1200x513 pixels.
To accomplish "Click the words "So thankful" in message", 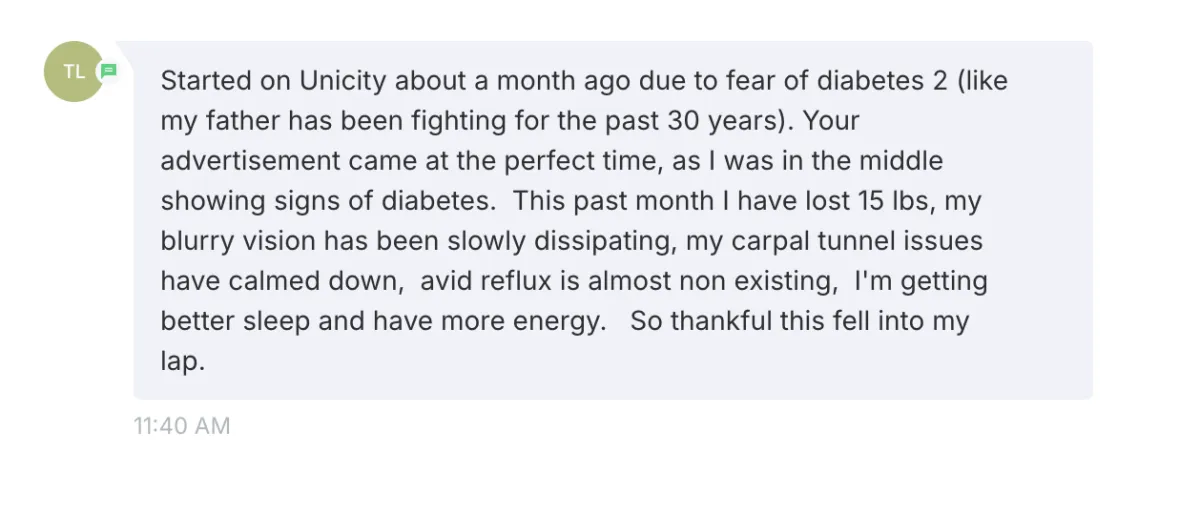I will pyautogui.click(x=706, y=322).
